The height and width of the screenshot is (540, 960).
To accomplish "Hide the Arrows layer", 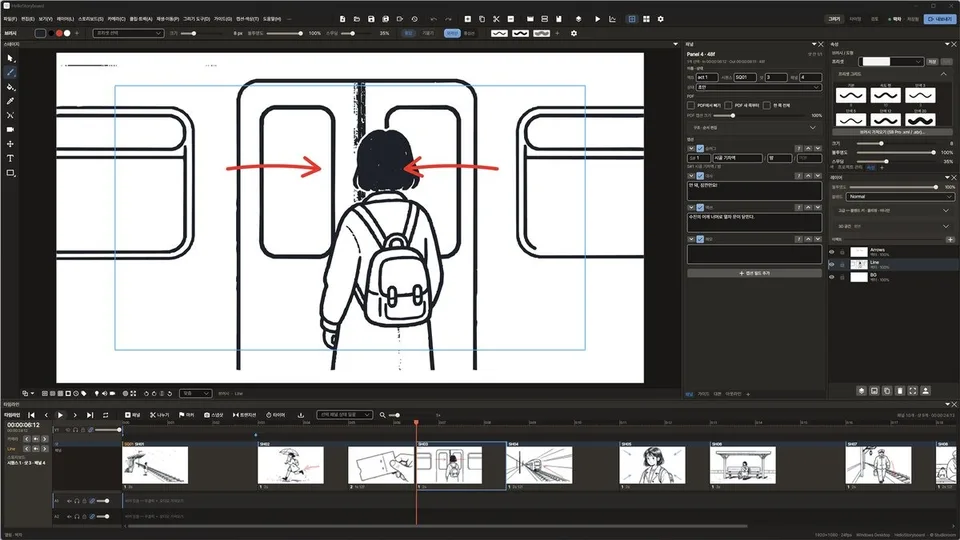I will coord(831,252).
